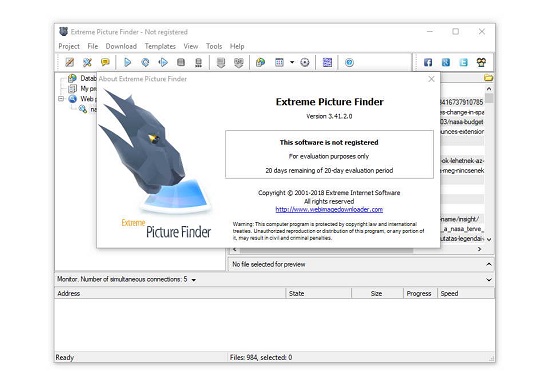Open the File menu
Screen dimensions: 550x381
point(93,46)
